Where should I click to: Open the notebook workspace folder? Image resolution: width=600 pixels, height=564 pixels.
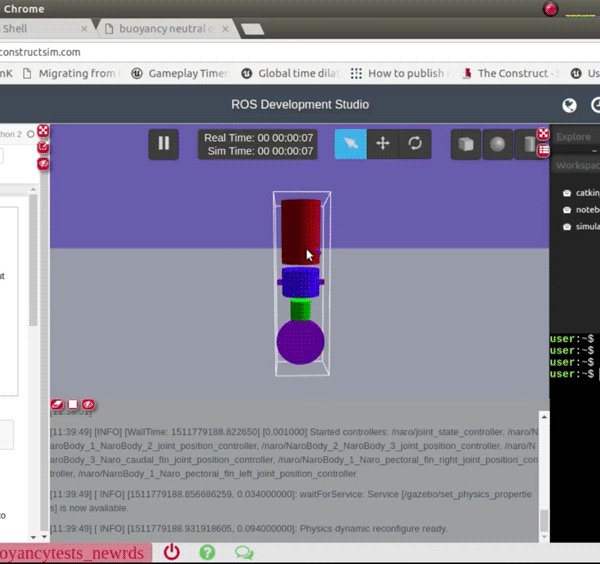(581, 210)
